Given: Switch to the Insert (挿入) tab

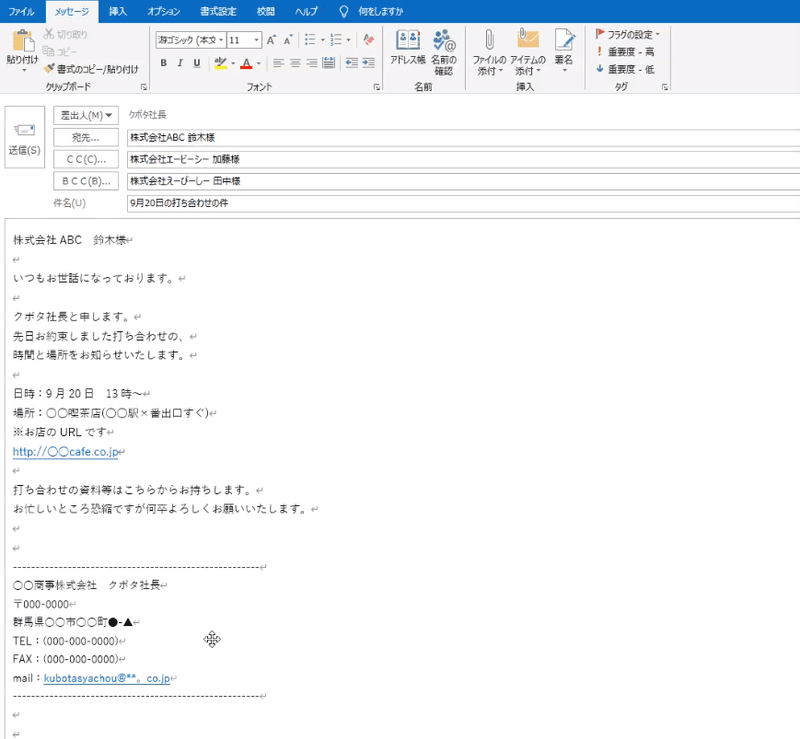Looking at the screenshot, I should 118,11.
